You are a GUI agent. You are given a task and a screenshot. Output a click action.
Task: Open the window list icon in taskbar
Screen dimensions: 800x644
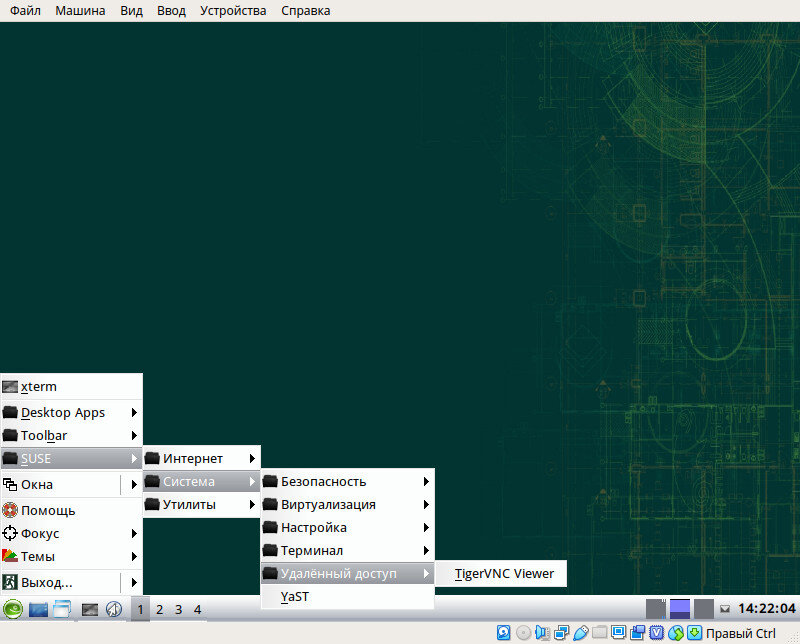click(x=62, y=609)
